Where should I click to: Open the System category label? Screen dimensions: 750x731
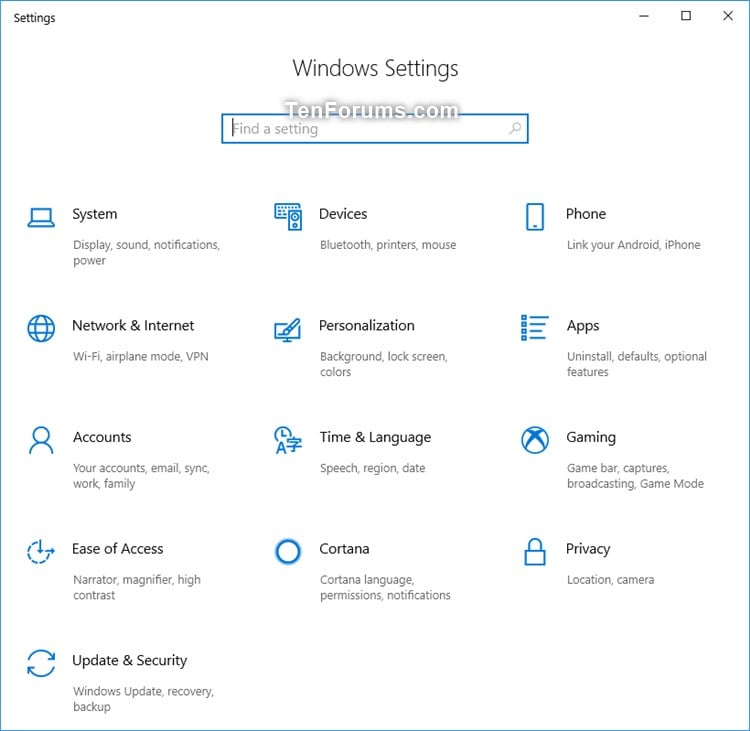click(95, 214)
